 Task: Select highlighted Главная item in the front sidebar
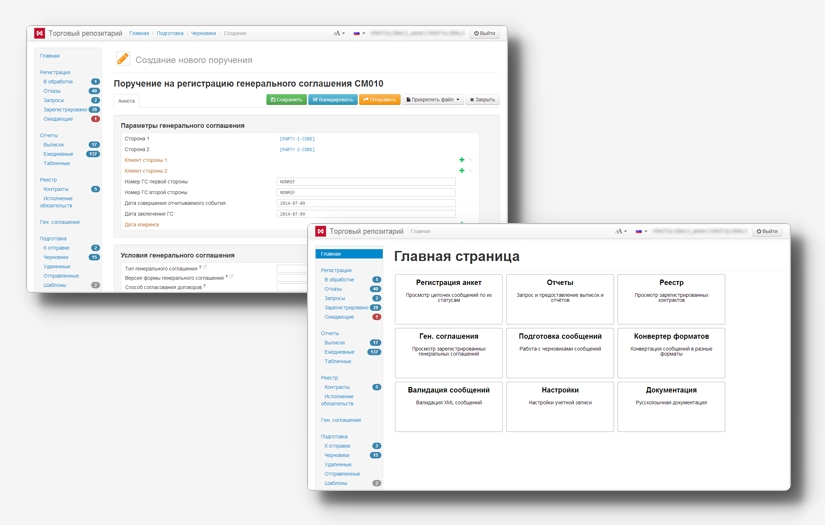[349, 254]
